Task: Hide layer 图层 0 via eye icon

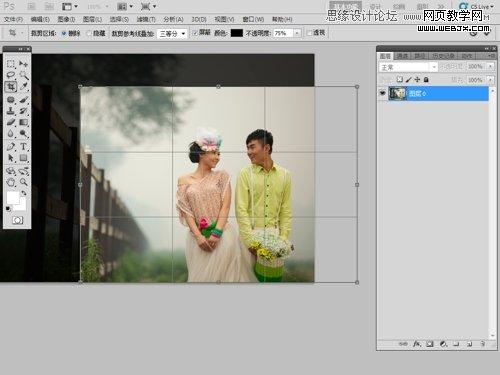Action: [x=382, y=94]
